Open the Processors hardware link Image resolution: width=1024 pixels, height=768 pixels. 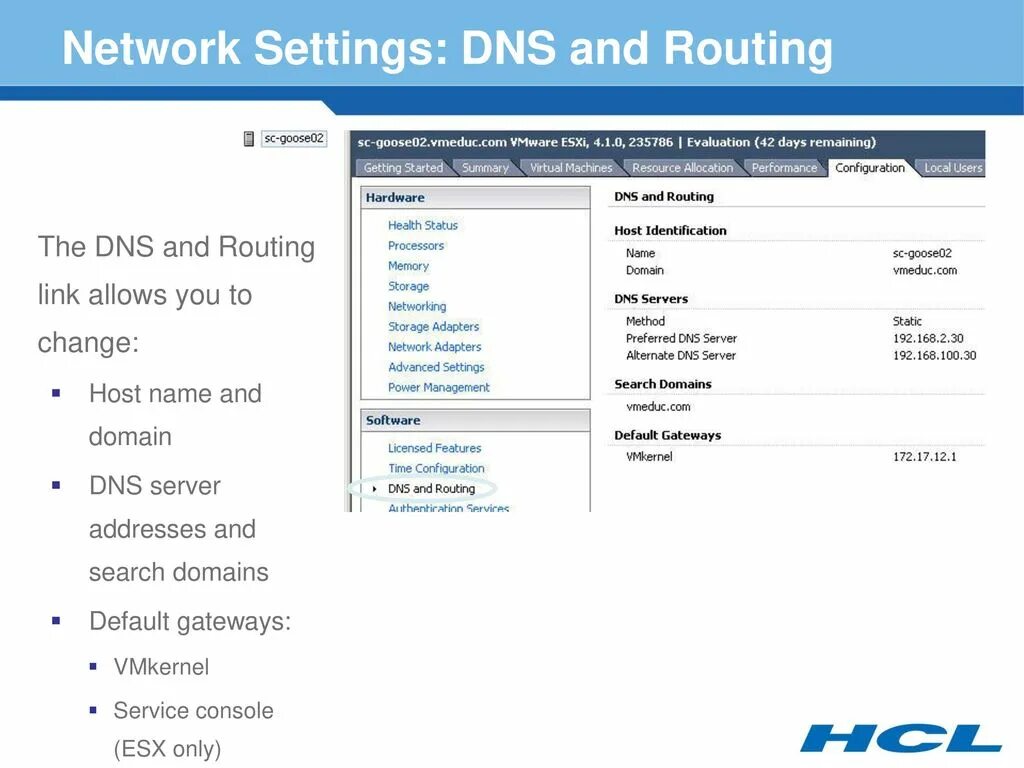pos(416,246)
